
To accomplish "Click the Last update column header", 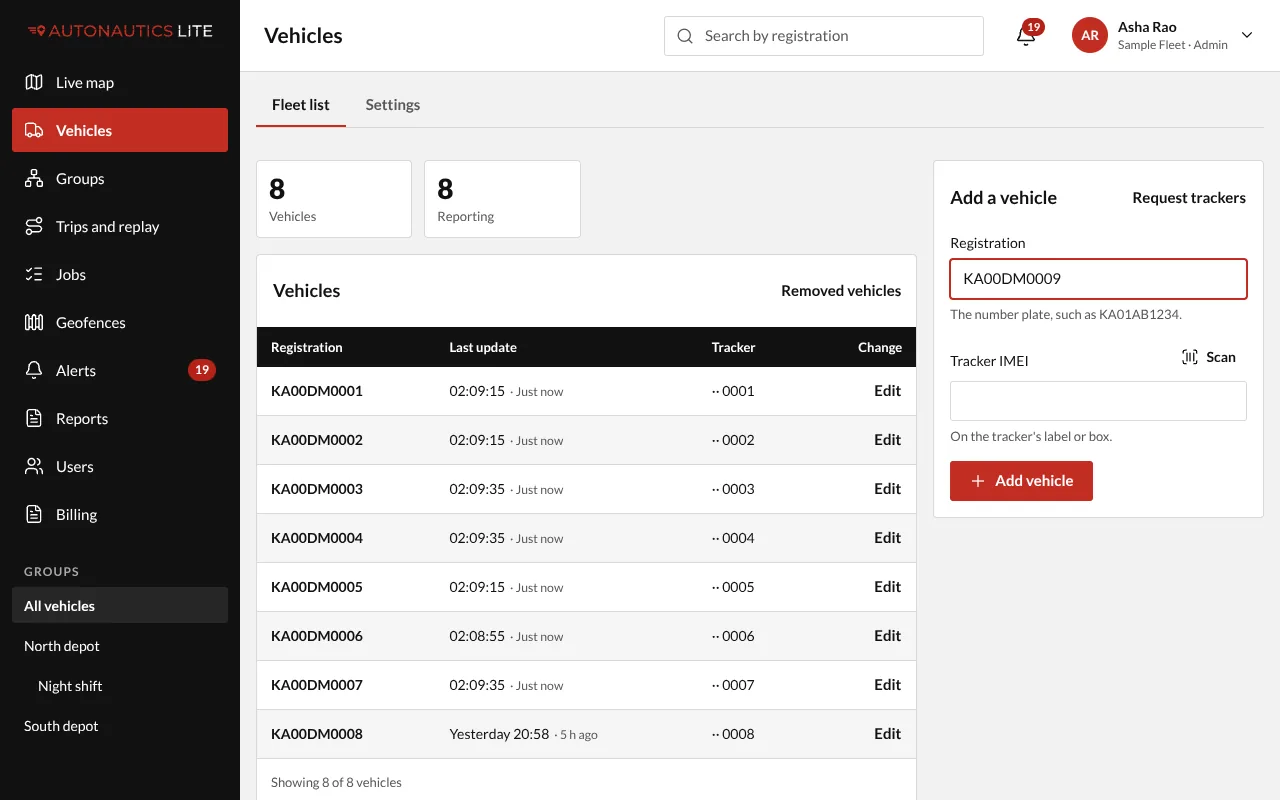I will pos(483,347).
